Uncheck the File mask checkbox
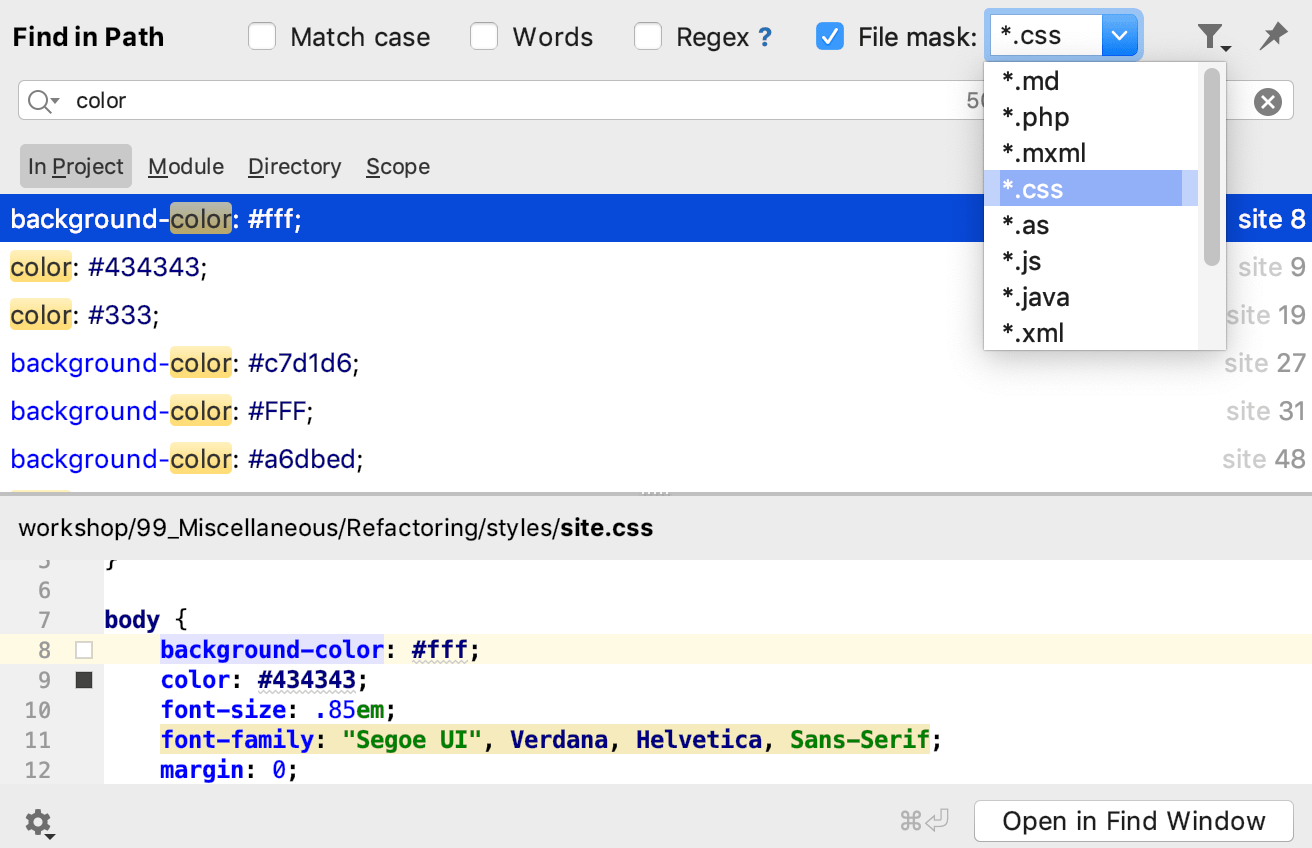Screen dimensions: 1312x848 [x=830, y=37]
